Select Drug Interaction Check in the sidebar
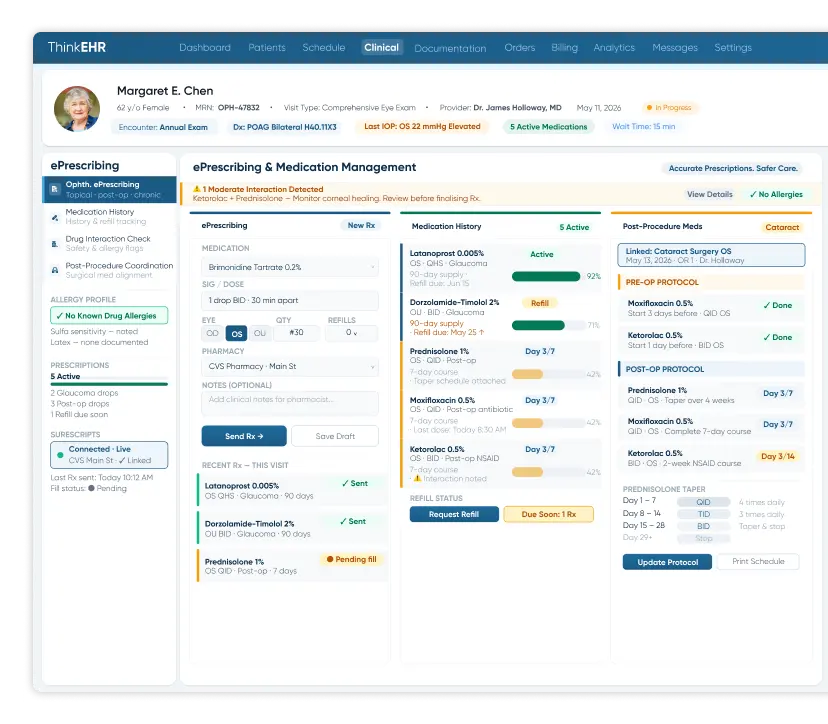 point(109,243)
